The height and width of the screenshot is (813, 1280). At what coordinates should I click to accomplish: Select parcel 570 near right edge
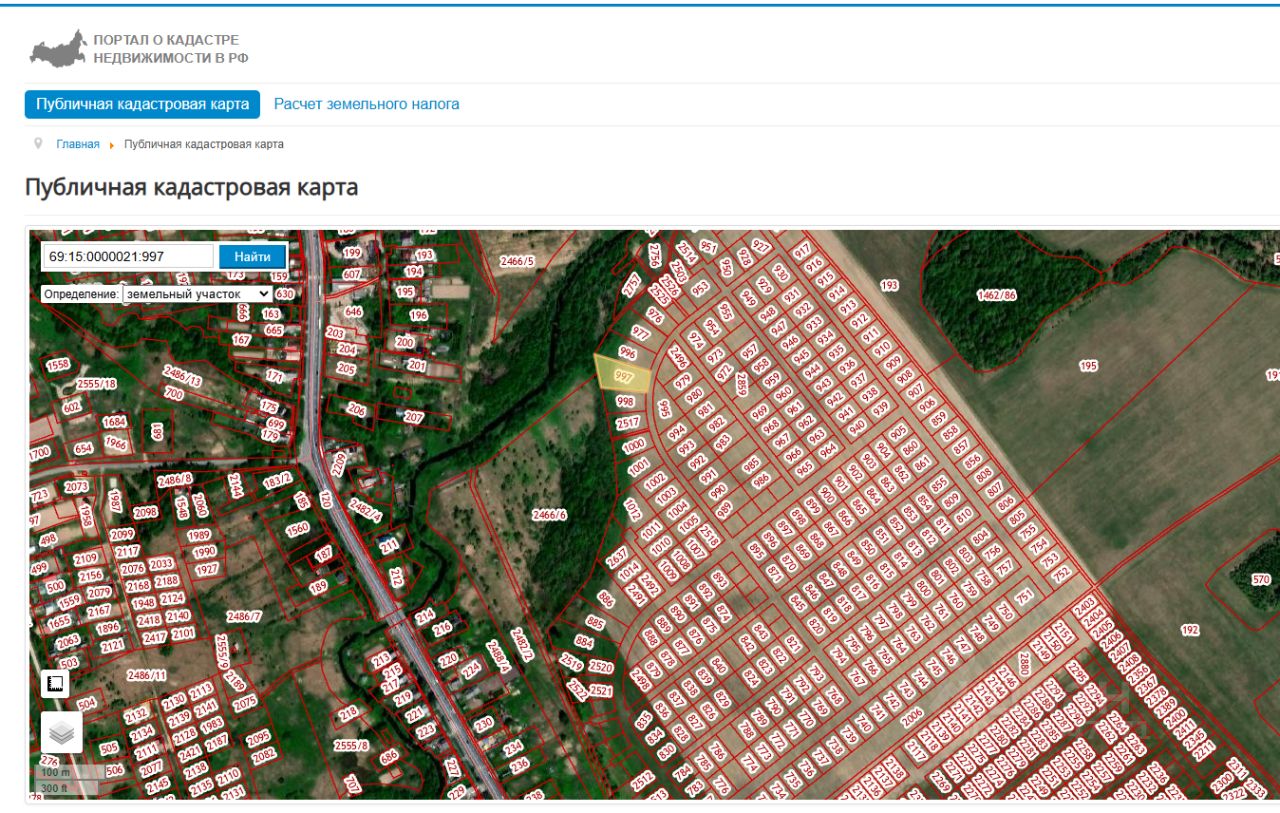tap(1261, 579)
